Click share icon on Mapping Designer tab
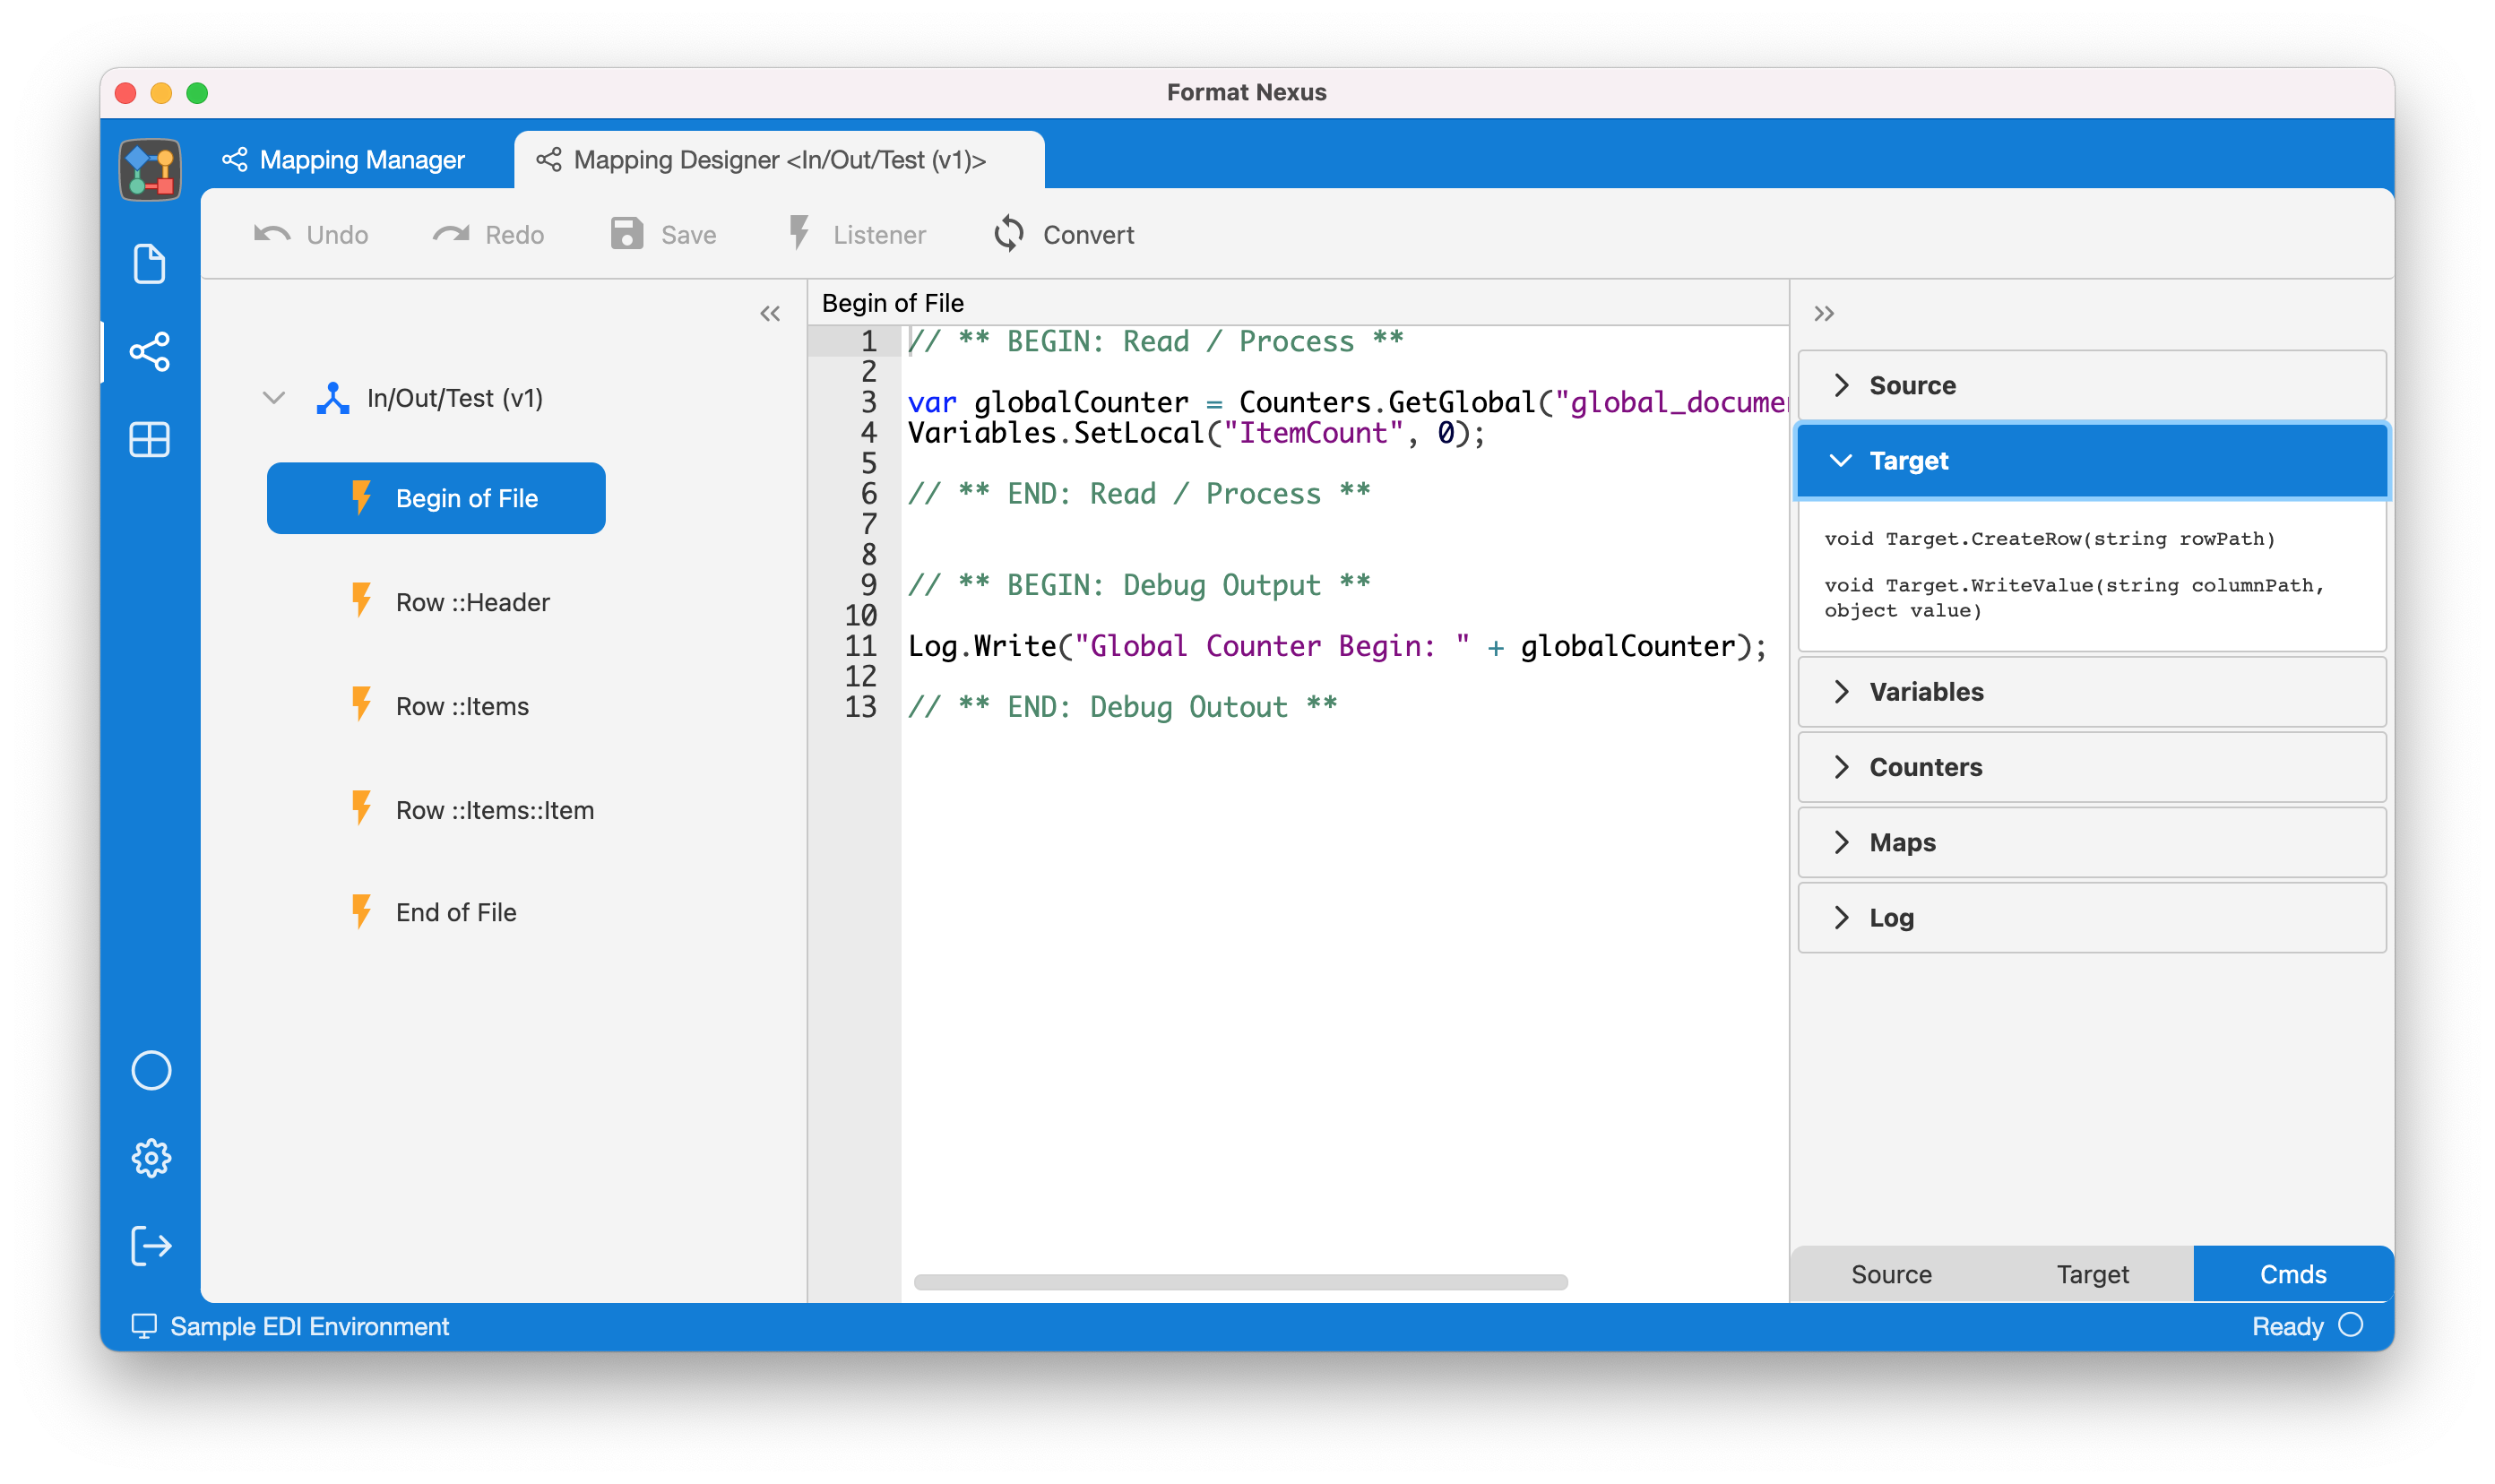The width and height of the screenshot is (2495, 1484). tap(549, 159)
